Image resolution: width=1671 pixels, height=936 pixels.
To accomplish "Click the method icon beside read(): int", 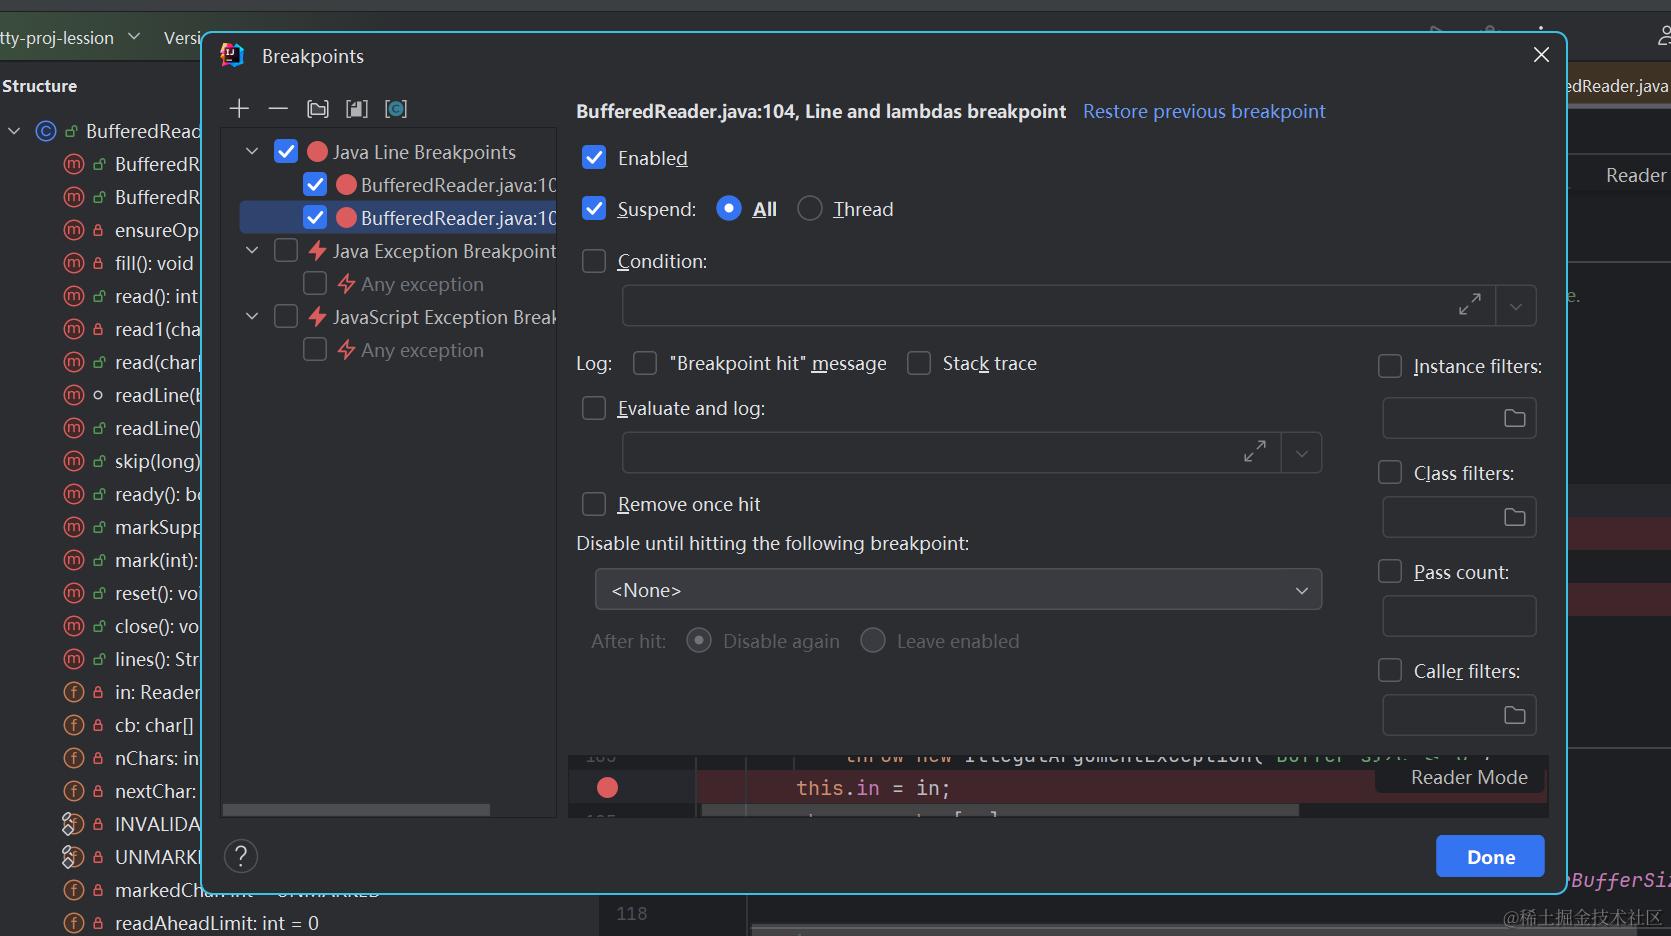I will (74, 296).
